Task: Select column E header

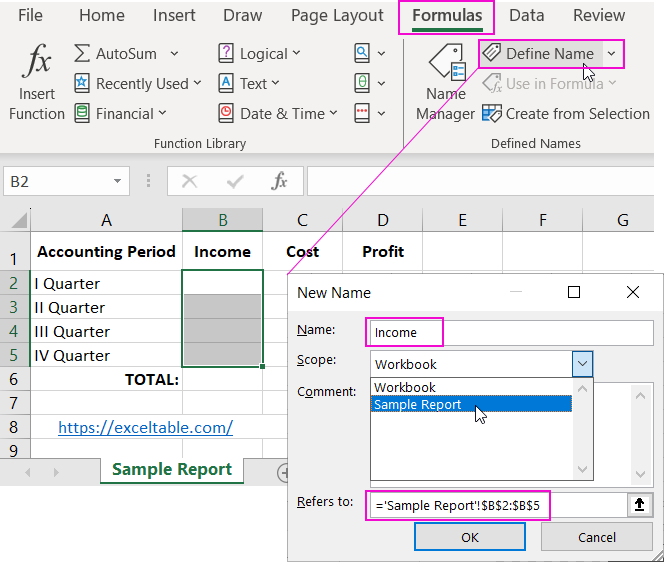Action: pos(462,220)
